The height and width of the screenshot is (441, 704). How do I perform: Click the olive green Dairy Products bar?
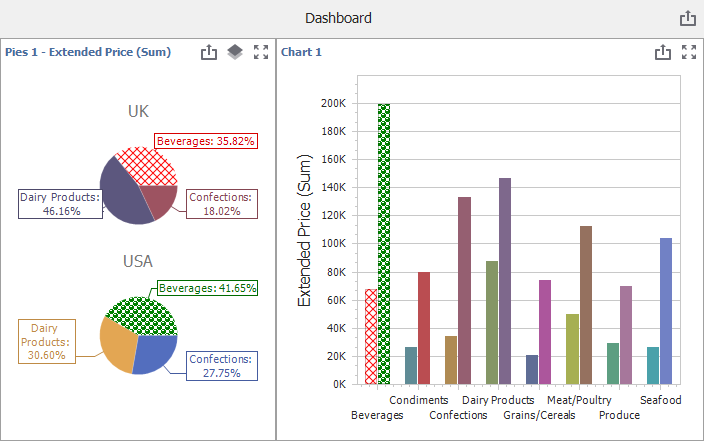[x=492, y=322]
